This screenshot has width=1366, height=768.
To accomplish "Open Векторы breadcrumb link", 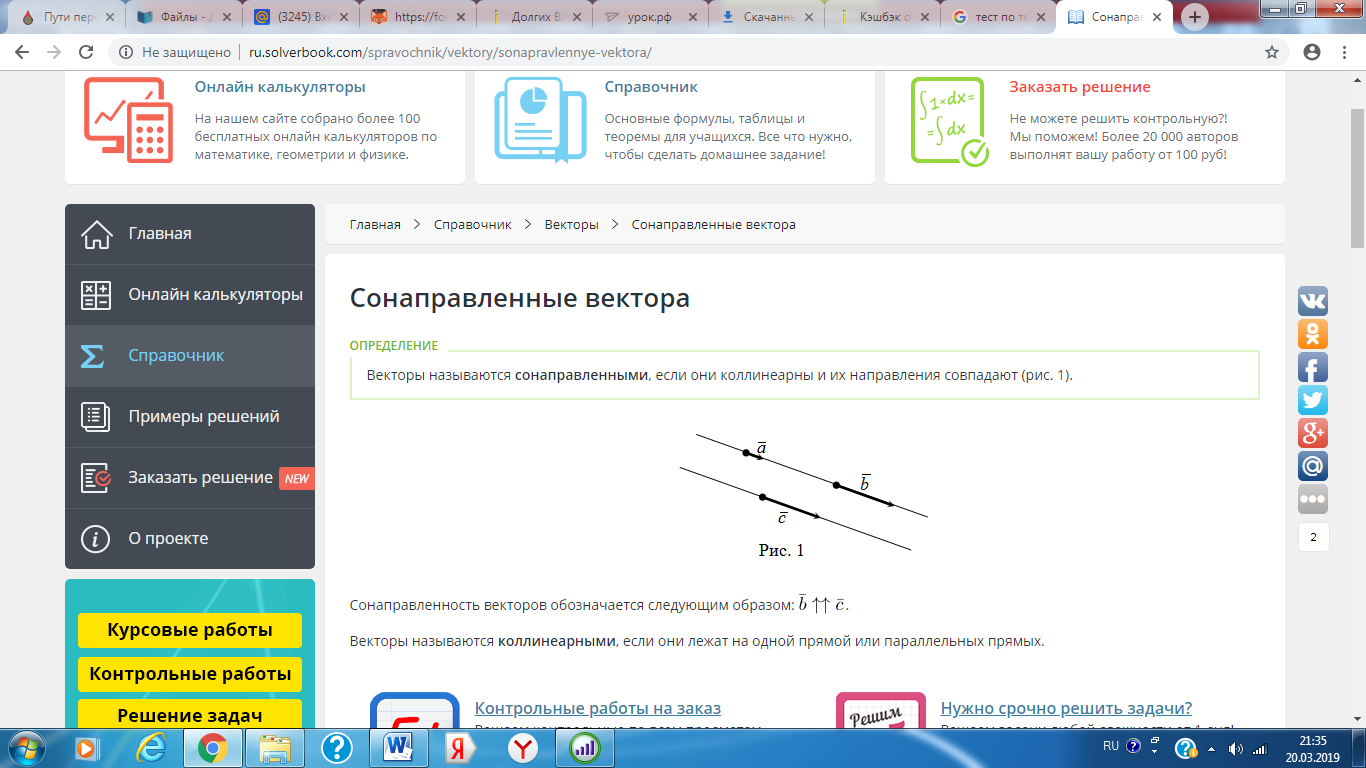I will pos(571,225).
